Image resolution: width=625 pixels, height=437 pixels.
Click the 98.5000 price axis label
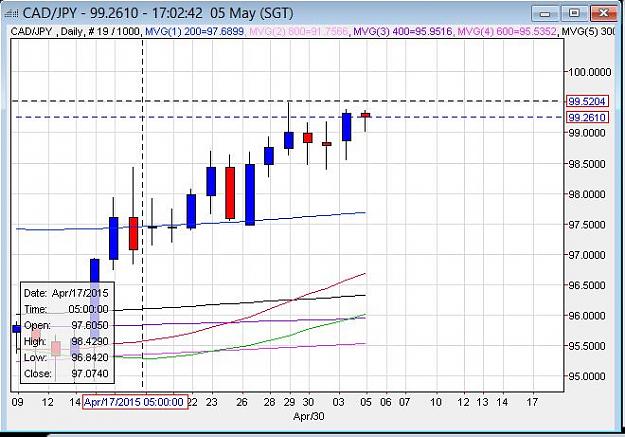pyautogui.click(x=588, y=164)
